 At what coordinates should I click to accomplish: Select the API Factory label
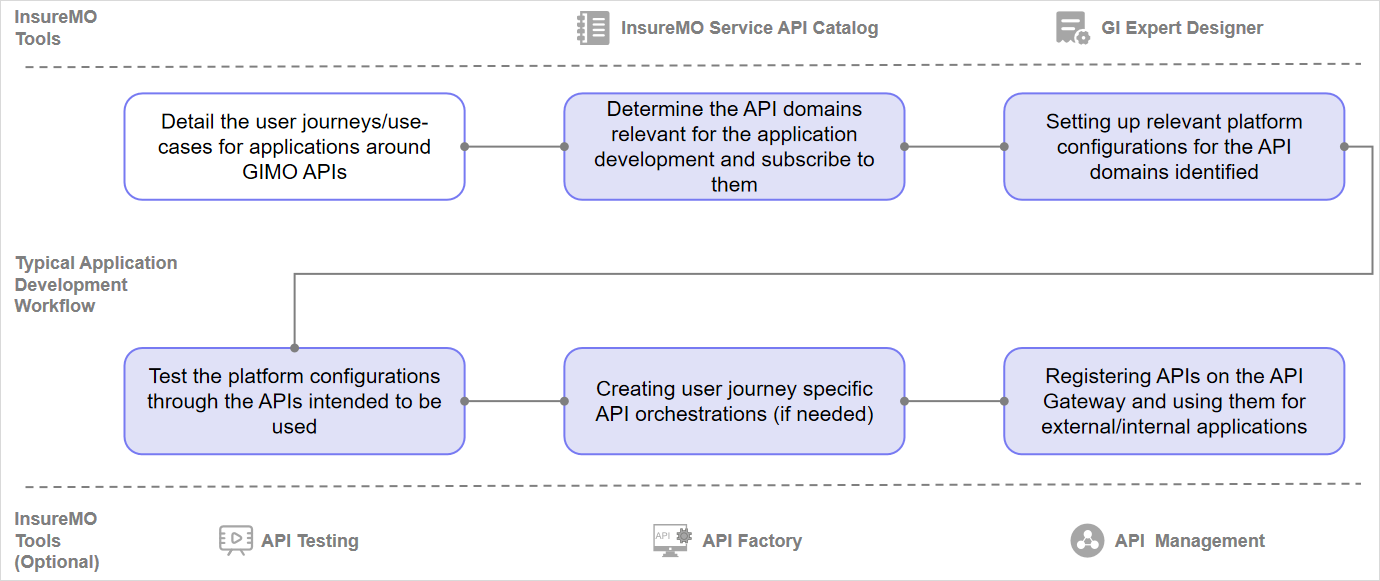click(x=752, y=541)
